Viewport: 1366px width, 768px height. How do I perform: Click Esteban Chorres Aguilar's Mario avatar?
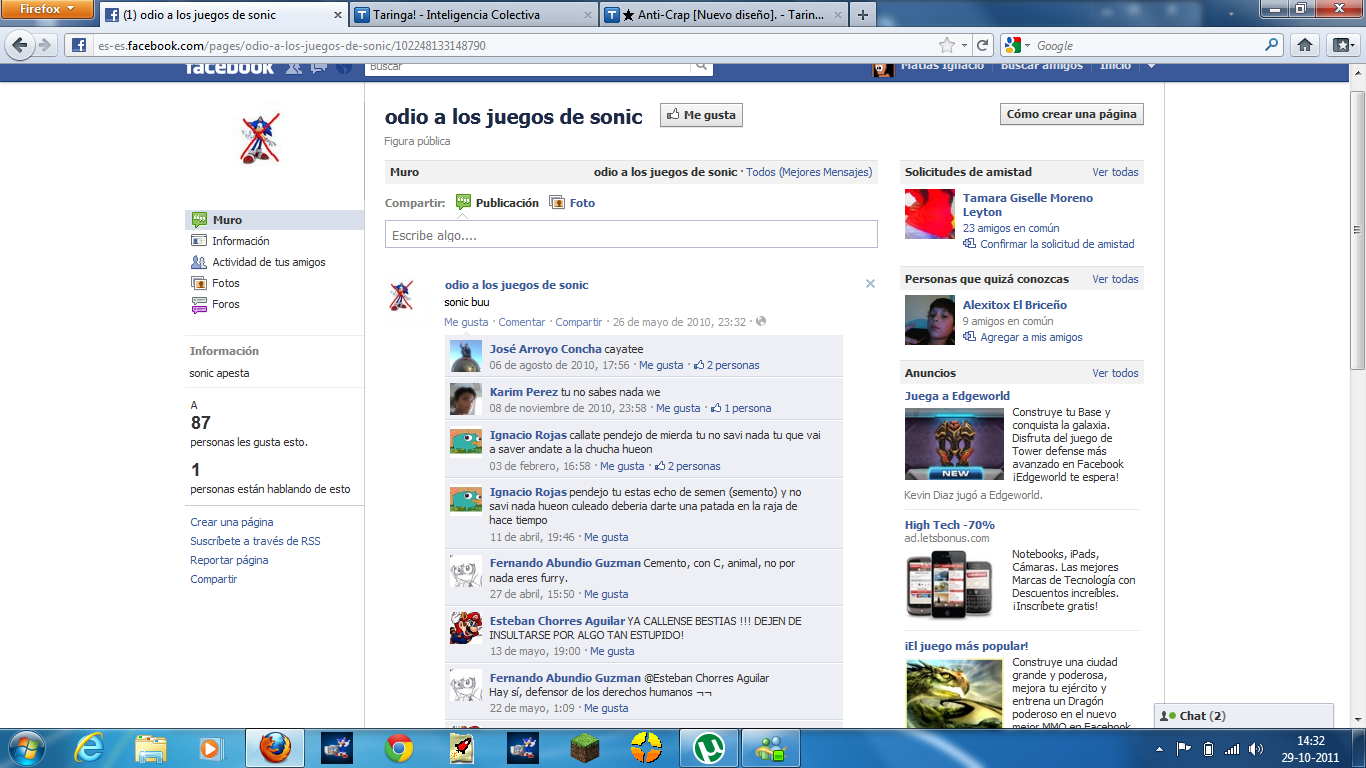click(x=466, y=627)
